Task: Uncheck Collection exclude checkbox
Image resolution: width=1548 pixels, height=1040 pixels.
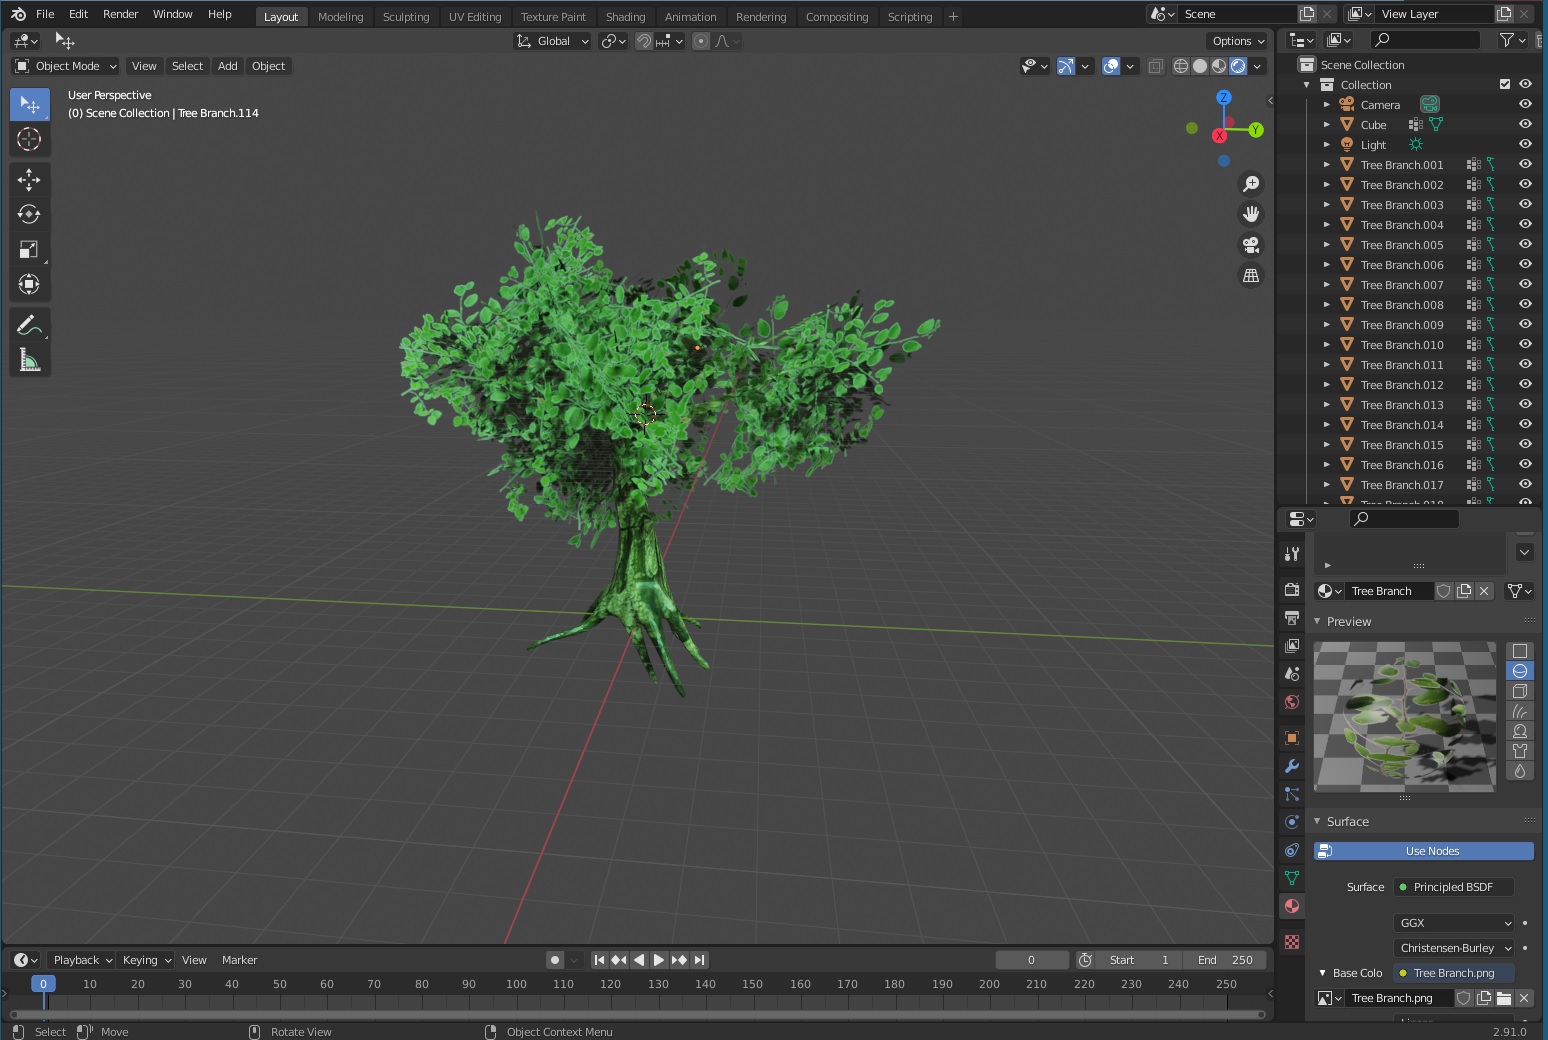Action: (x=1505, y=84)
